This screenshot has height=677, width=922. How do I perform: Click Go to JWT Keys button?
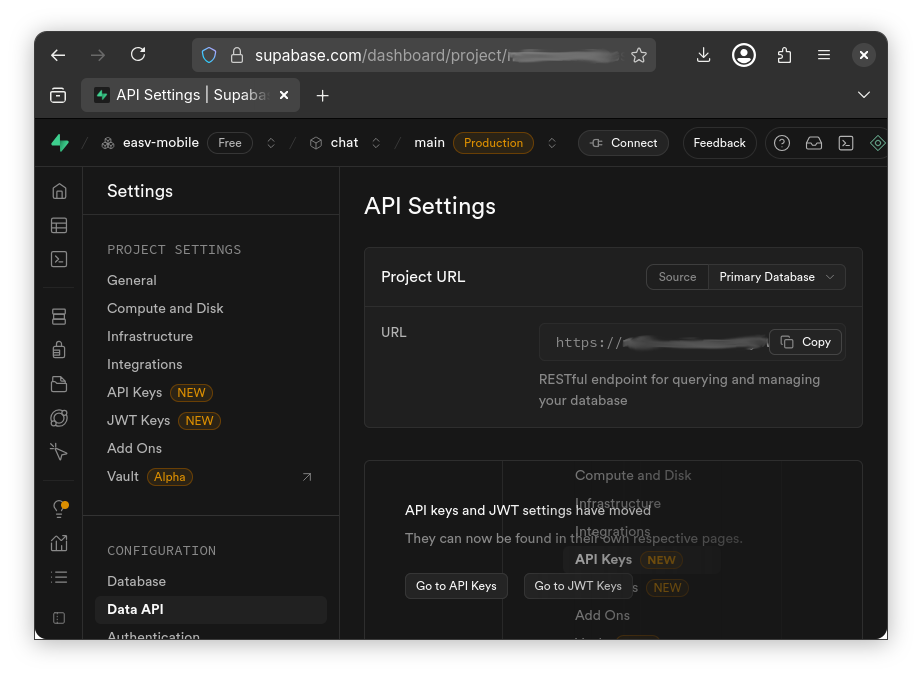(x=578, y=586)
